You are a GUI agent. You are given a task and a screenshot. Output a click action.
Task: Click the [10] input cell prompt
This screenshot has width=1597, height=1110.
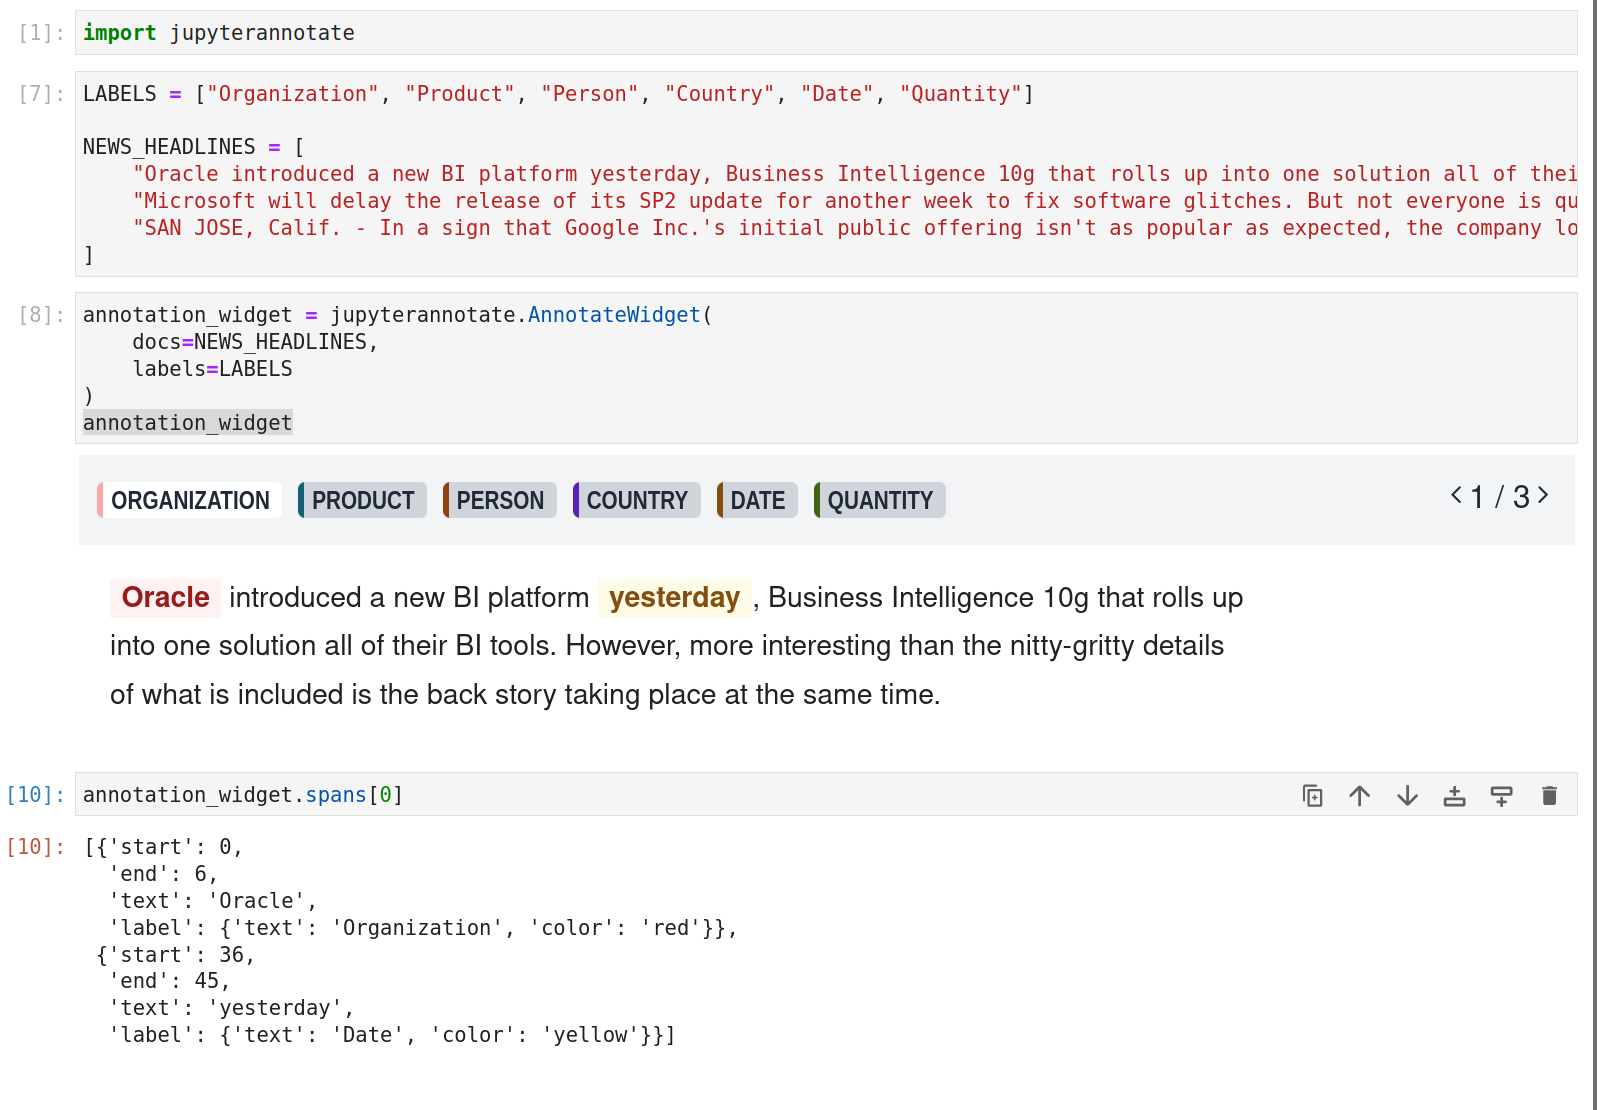point(36,795)
